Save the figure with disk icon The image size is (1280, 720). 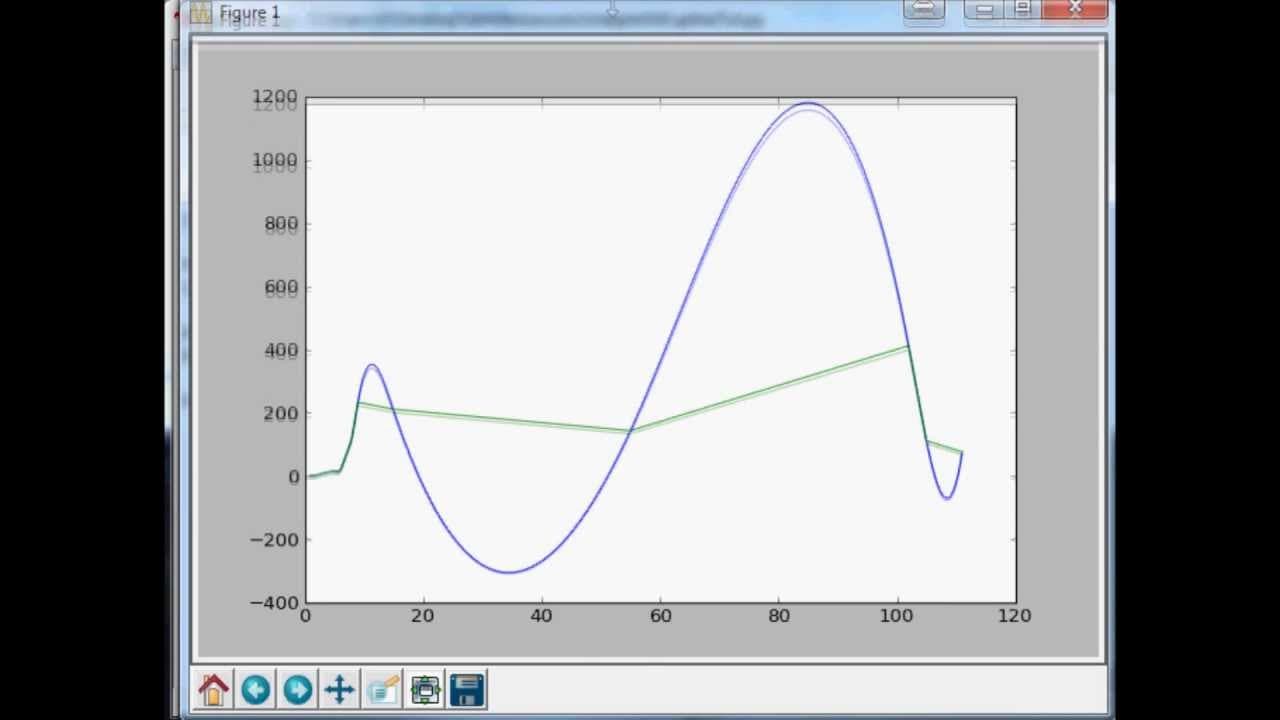pyautogui.click(x=467, y=689)
